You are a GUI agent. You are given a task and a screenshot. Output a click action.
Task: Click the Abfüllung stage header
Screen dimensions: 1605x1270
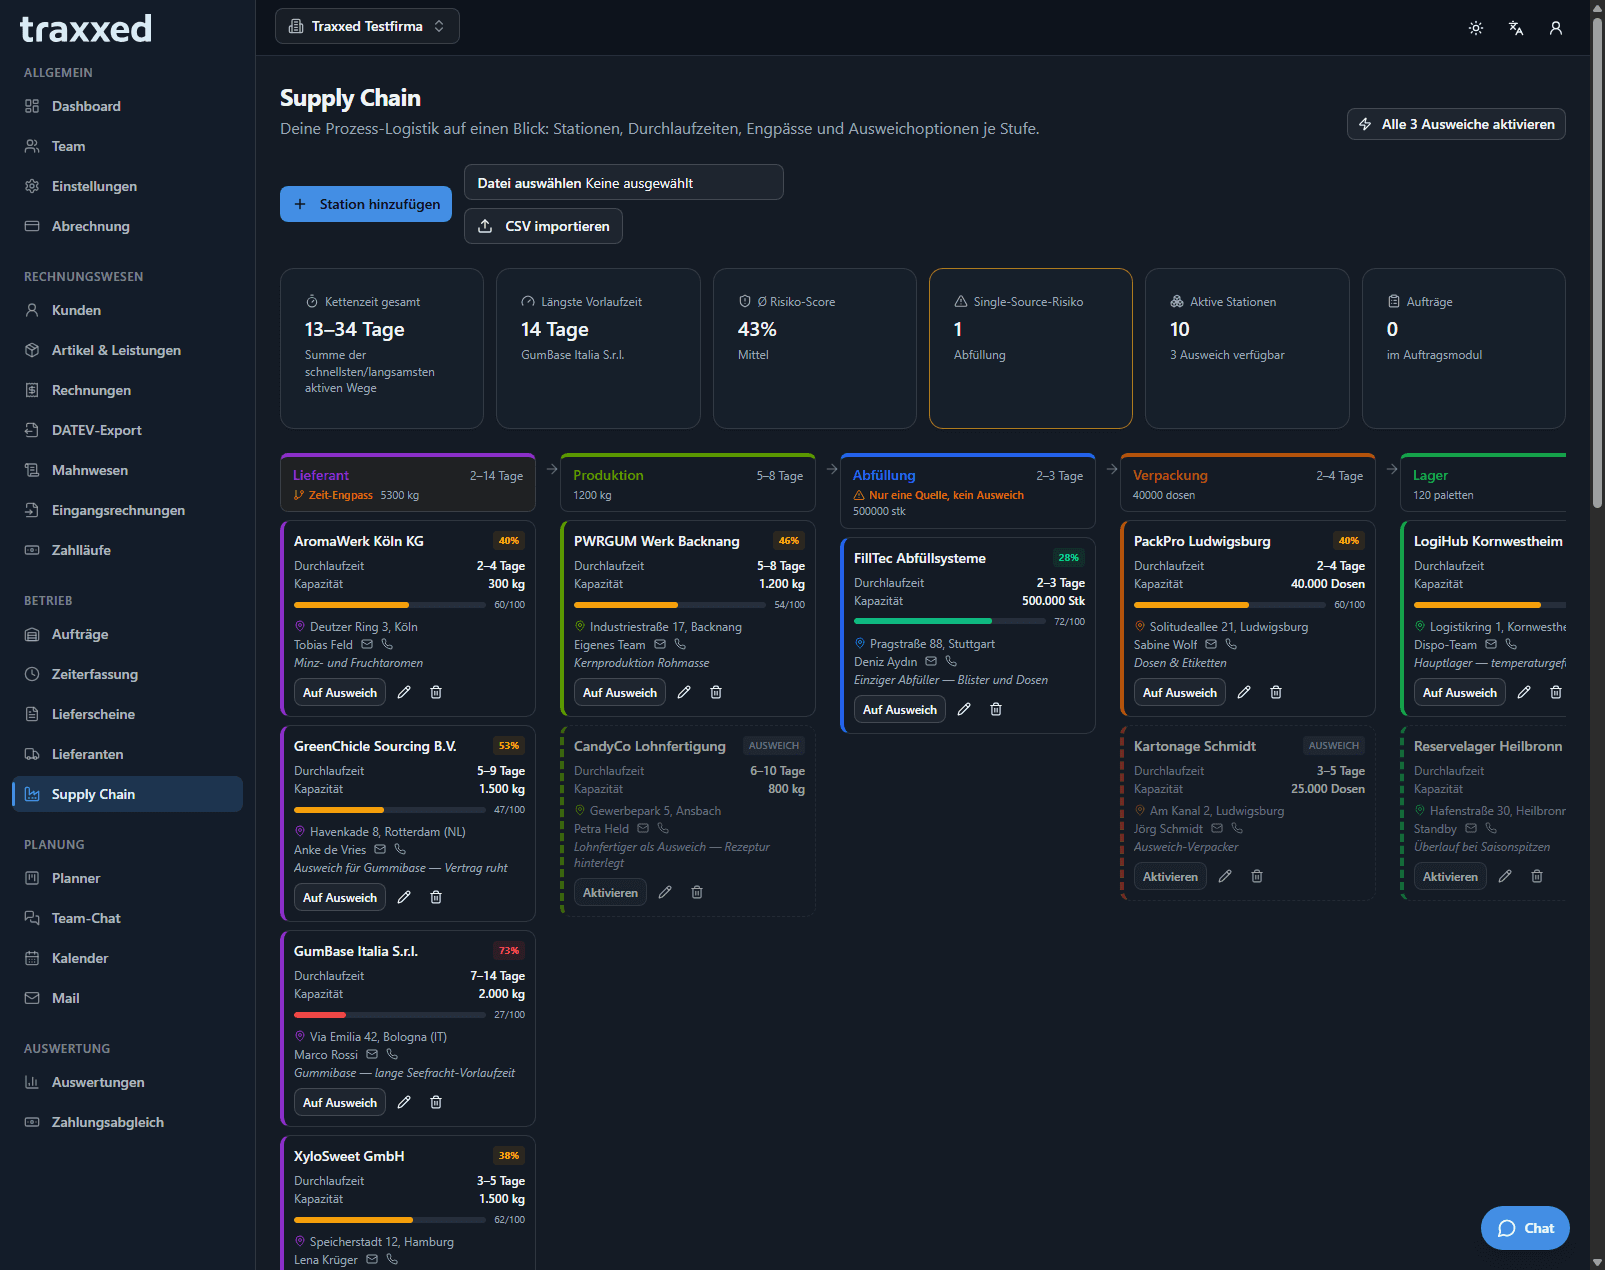coord(968,491)
